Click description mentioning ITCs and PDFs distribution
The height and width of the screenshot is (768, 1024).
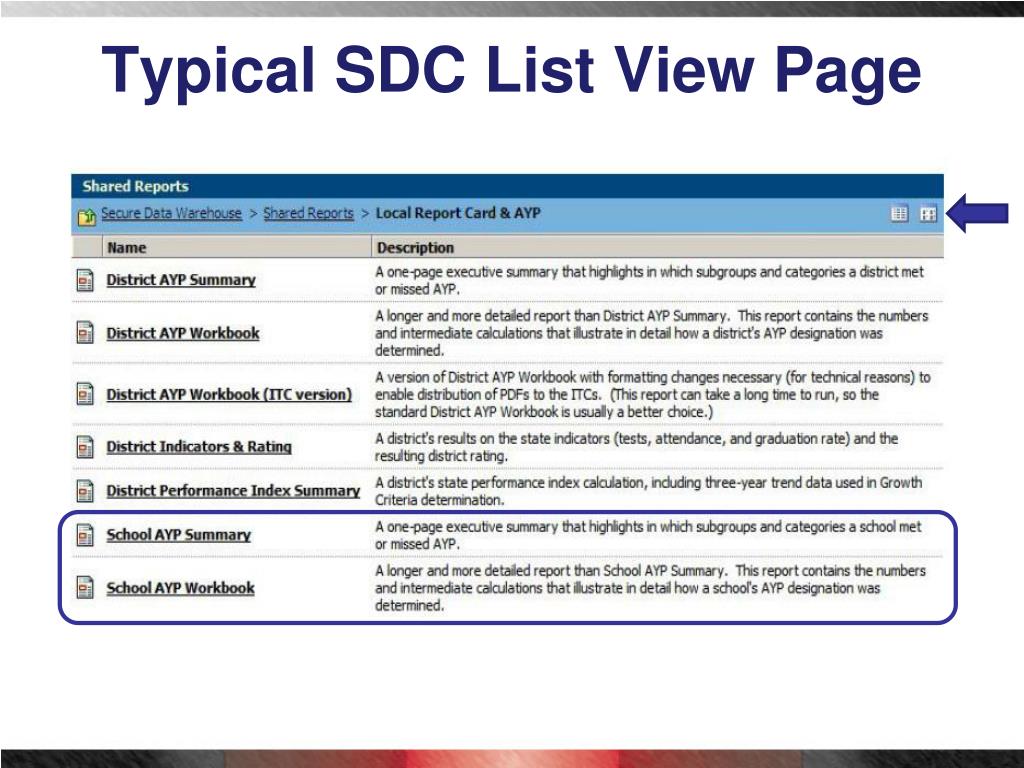(x=652, y=394)
